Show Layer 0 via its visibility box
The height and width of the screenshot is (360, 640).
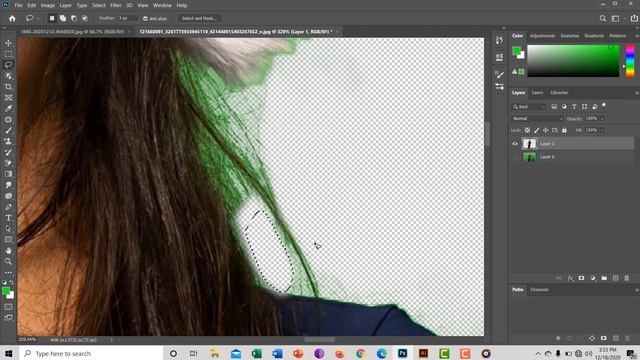[515, 157]
